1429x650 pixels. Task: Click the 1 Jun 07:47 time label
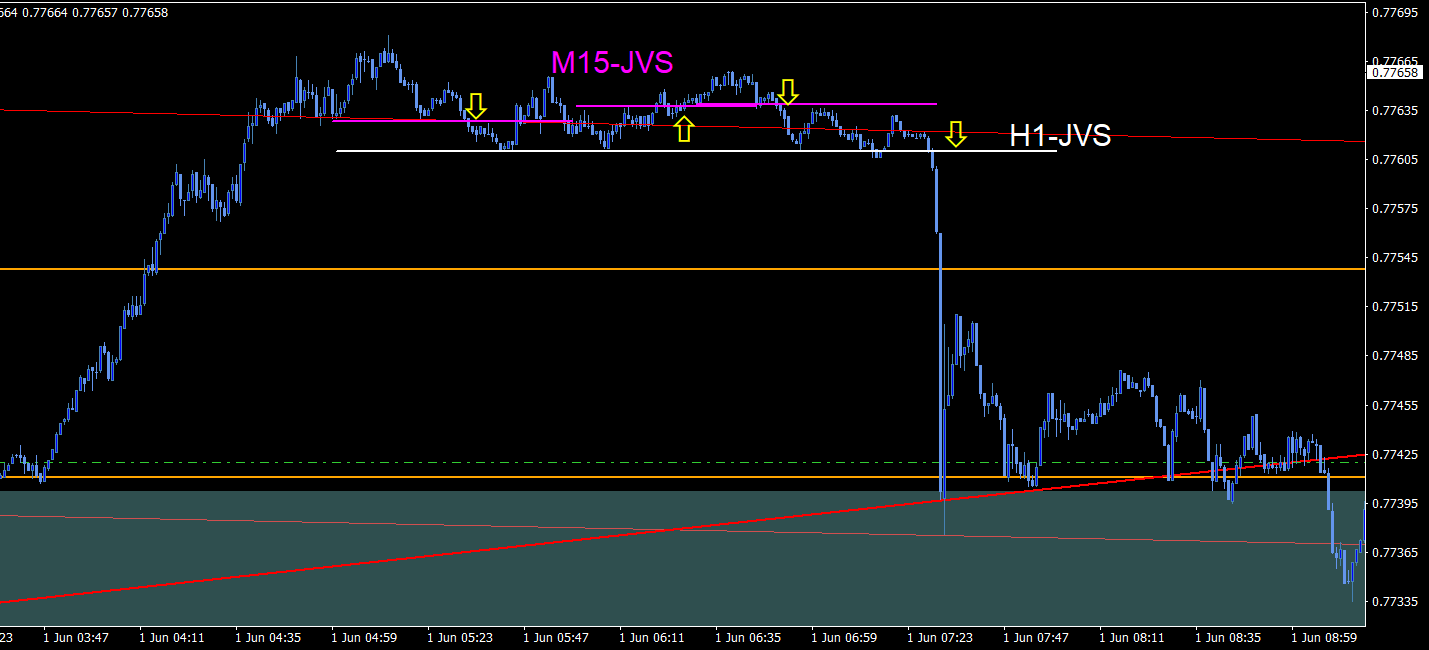point(1036,637)
